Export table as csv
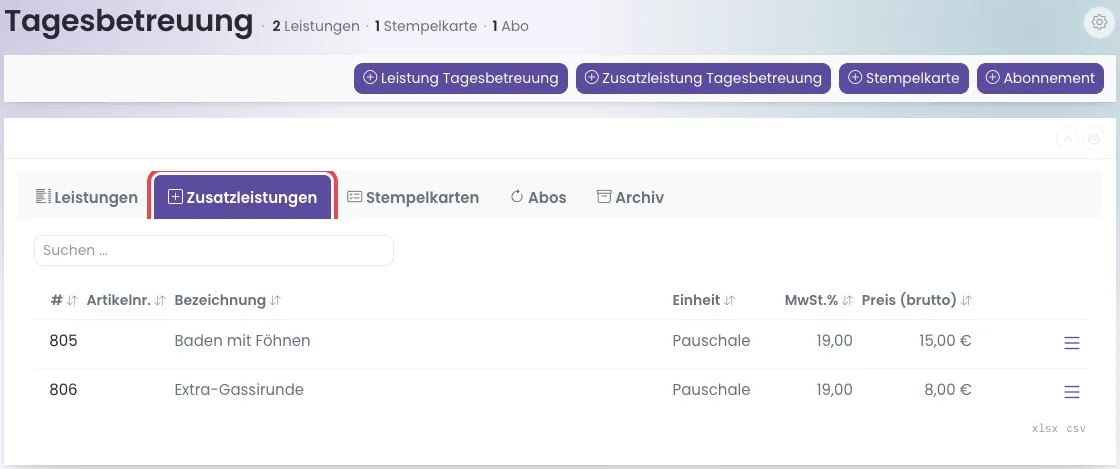 [1076, 429]
